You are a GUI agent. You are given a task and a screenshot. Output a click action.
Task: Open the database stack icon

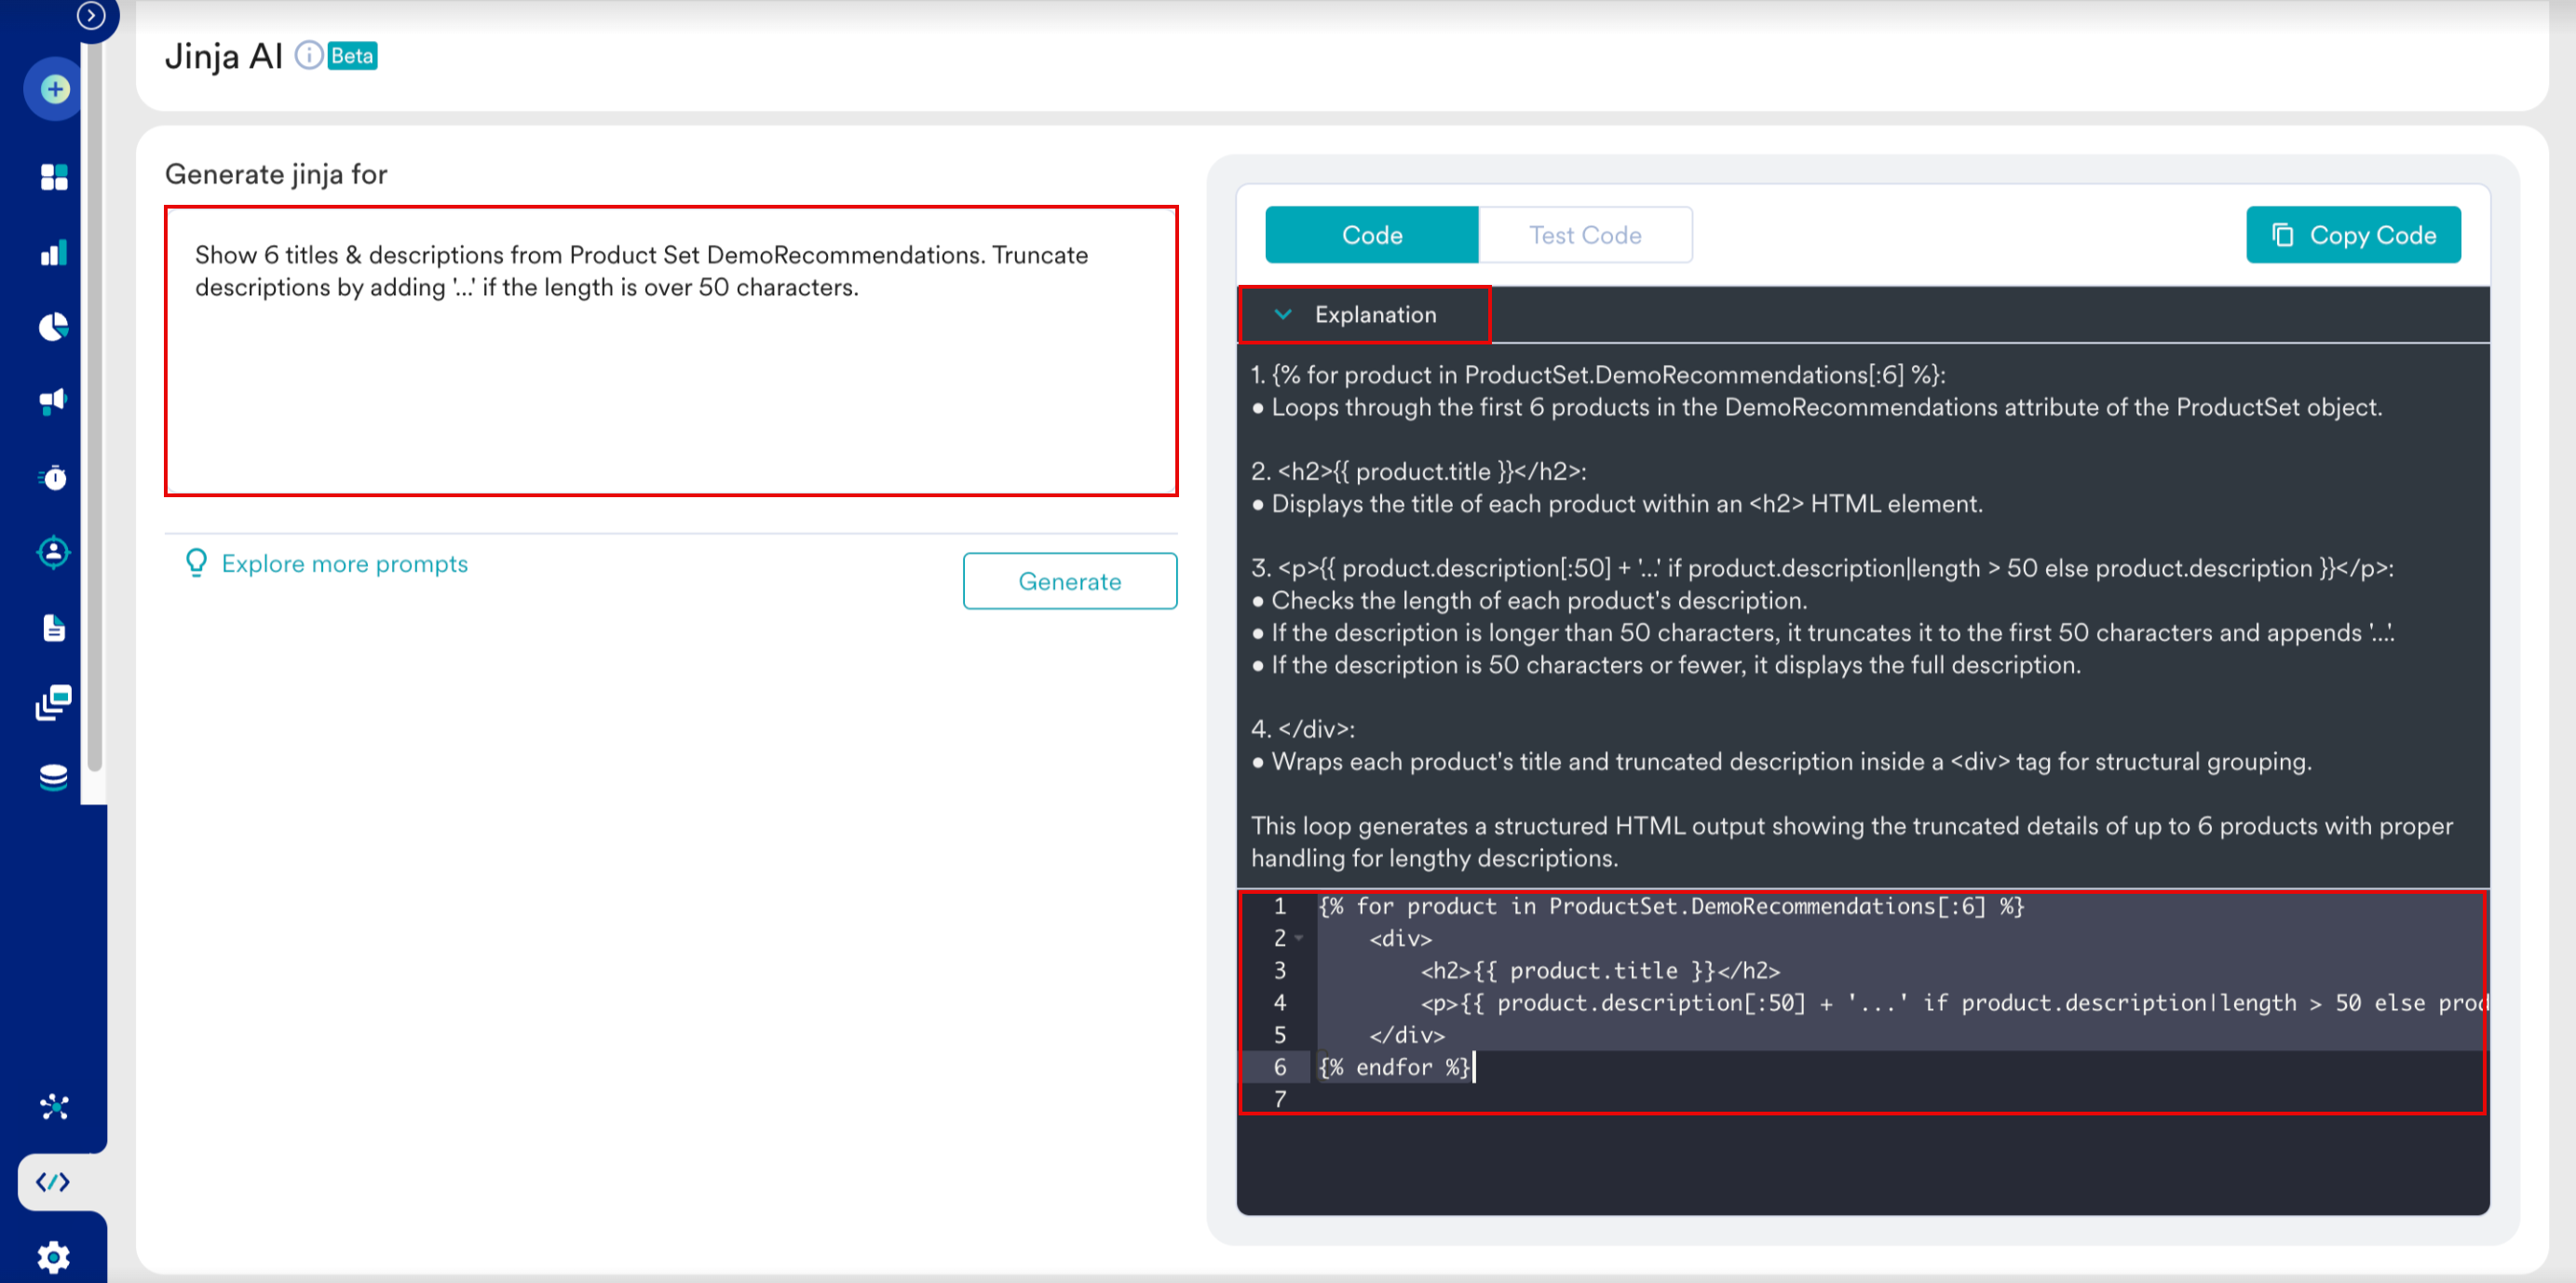click(x=54, y=777)
